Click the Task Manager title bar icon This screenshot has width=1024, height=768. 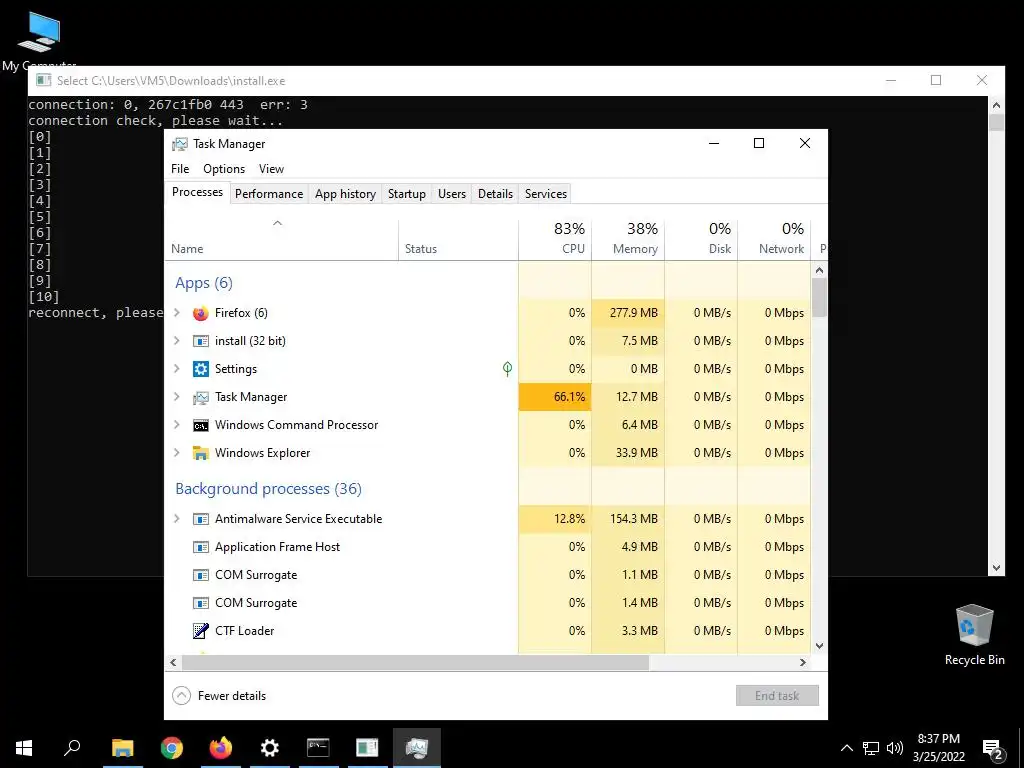click(x=180, y=144)
